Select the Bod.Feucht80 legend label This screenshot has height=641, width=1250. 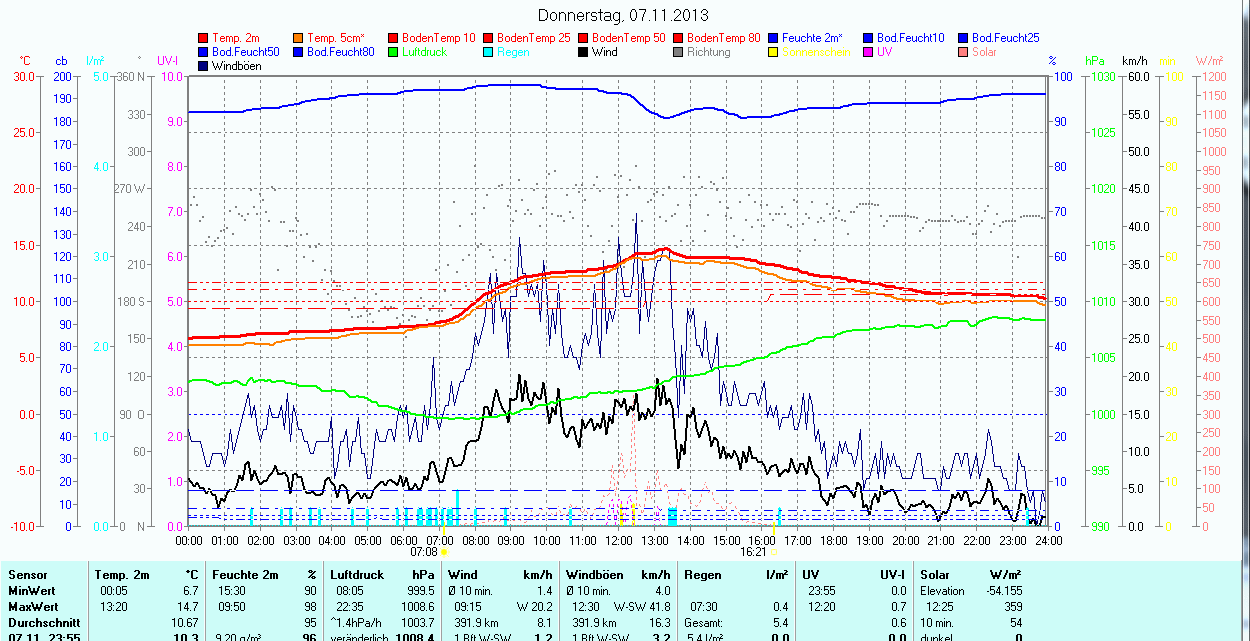point(340,52)
